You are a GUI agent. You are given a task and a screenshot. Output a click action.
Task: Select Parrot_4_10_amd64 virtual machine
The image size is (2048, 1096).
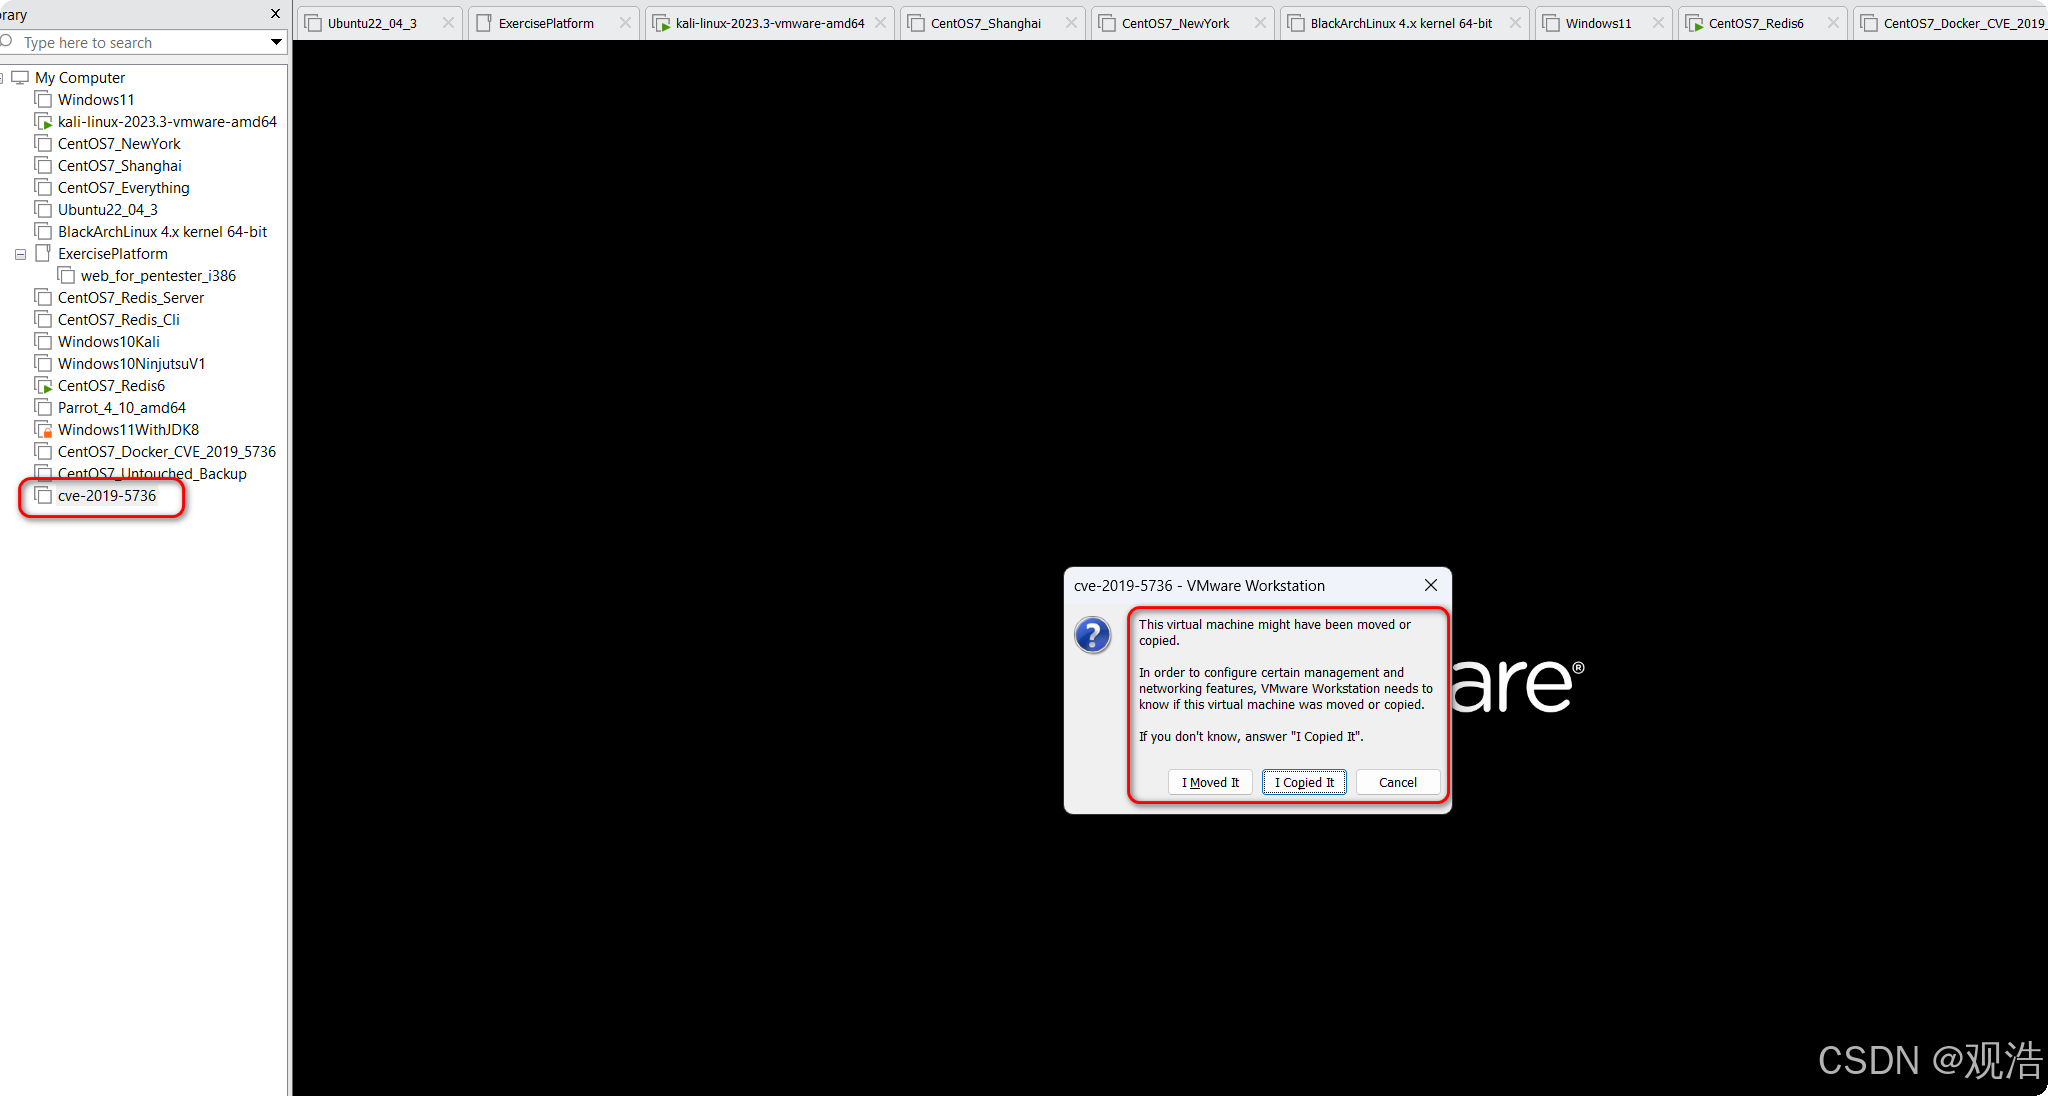[x=121, y=407]
